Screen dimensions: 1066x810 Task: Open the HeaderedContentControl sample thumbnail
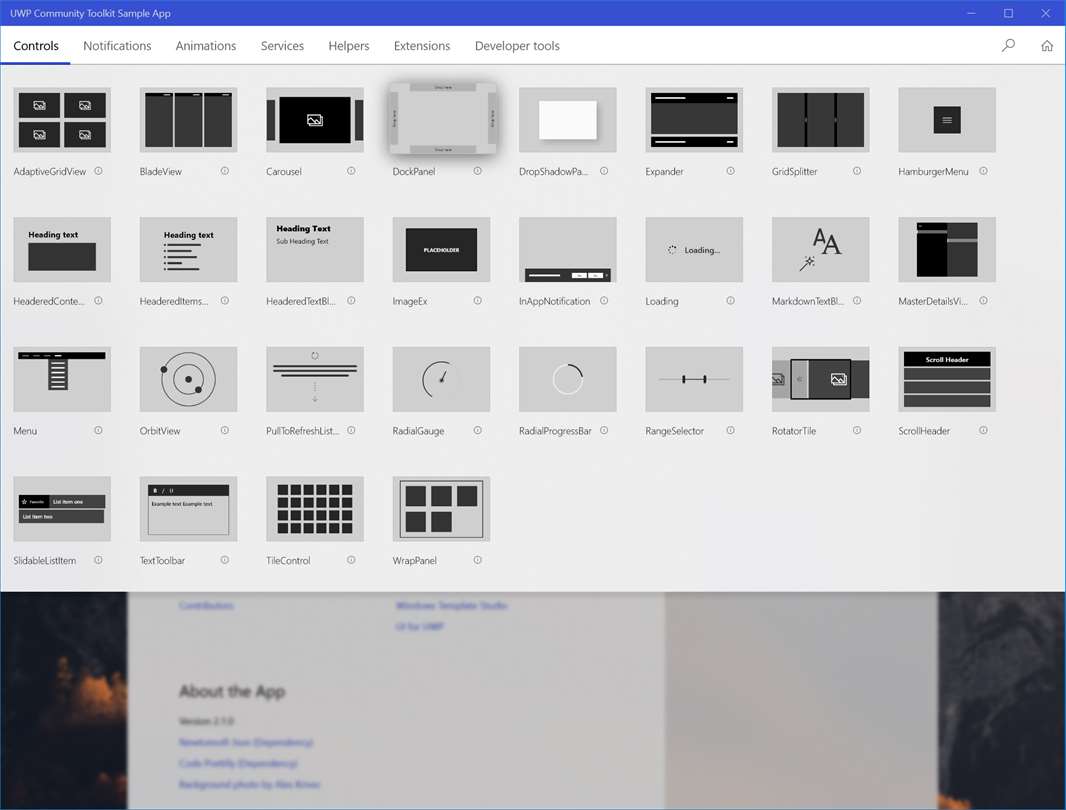coord(62,250)
